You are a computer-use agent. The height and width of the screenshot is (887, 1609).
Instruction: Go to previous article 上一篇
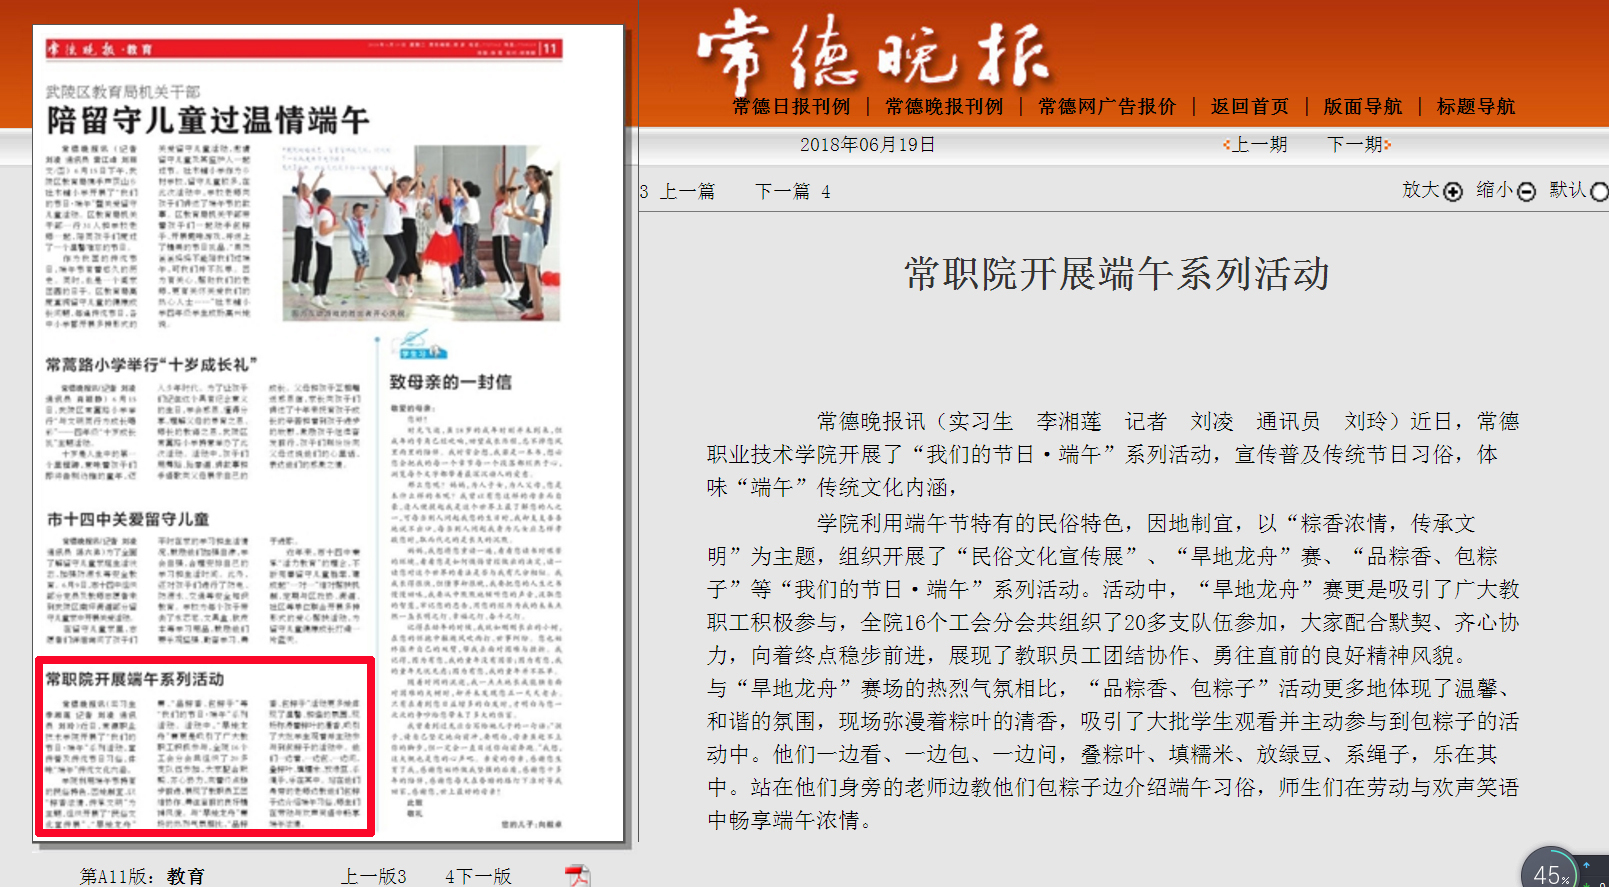[x=687, y=191]
